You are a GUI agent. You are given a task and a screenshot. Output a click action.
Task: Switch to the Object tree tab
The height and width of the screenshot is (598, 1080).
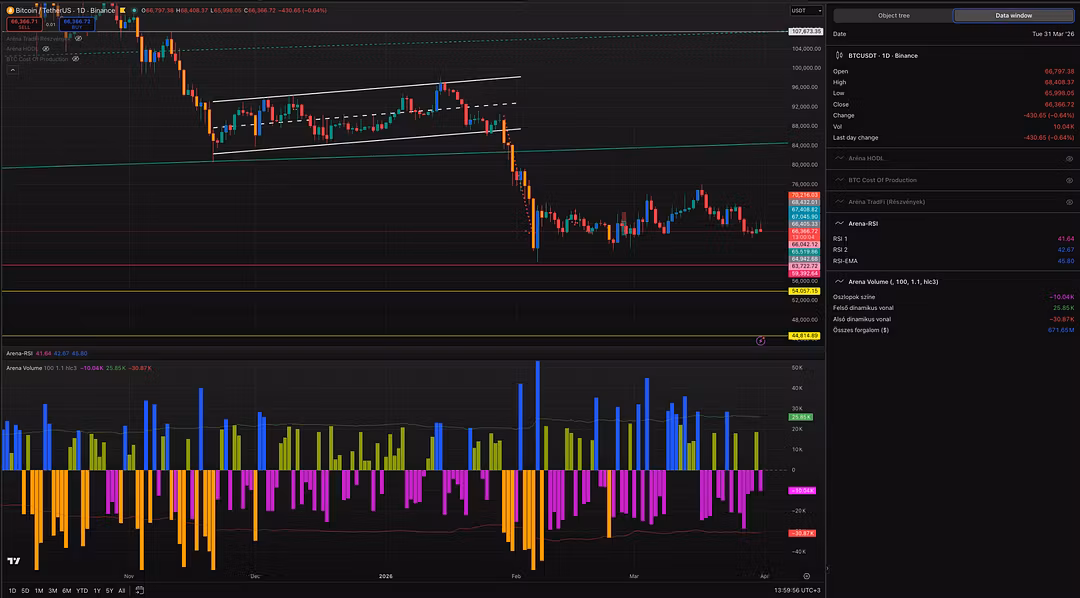coord(893,15)
